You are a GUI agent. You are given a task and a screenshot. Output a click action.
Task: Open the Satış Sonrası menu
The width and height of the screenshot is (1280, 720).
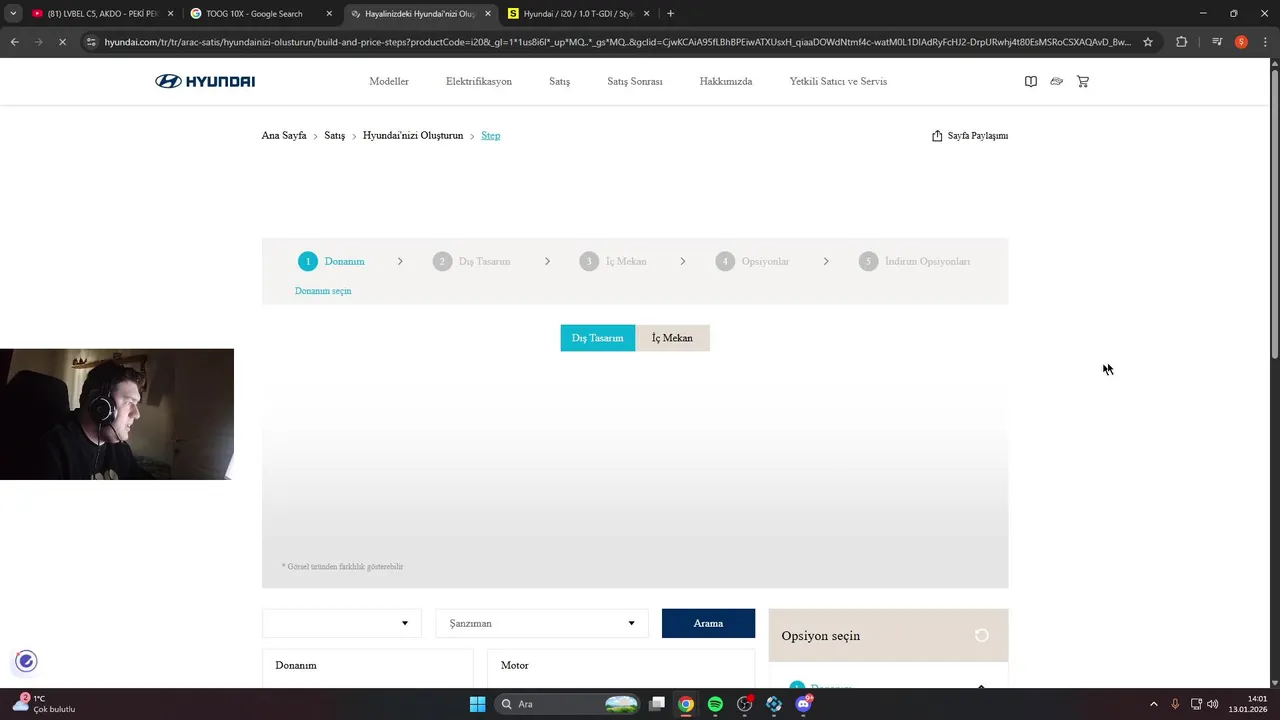point(635,81)
